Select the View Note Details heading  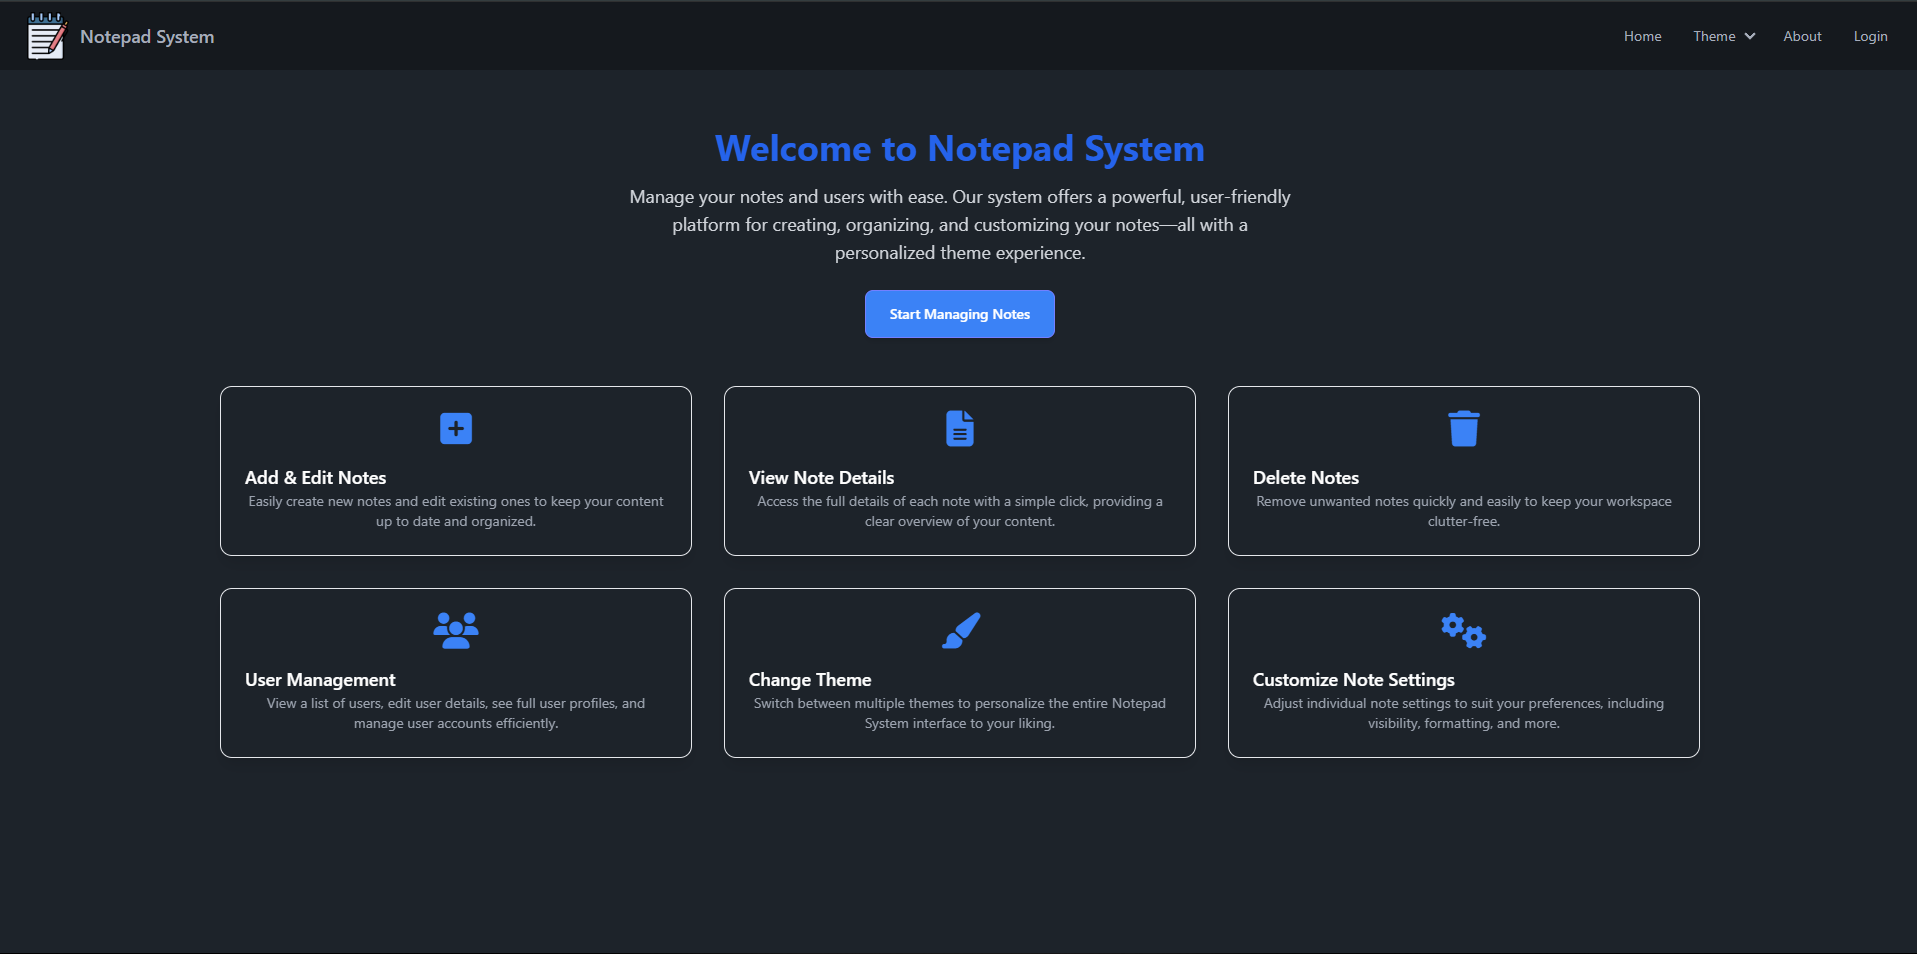point(821,478)
